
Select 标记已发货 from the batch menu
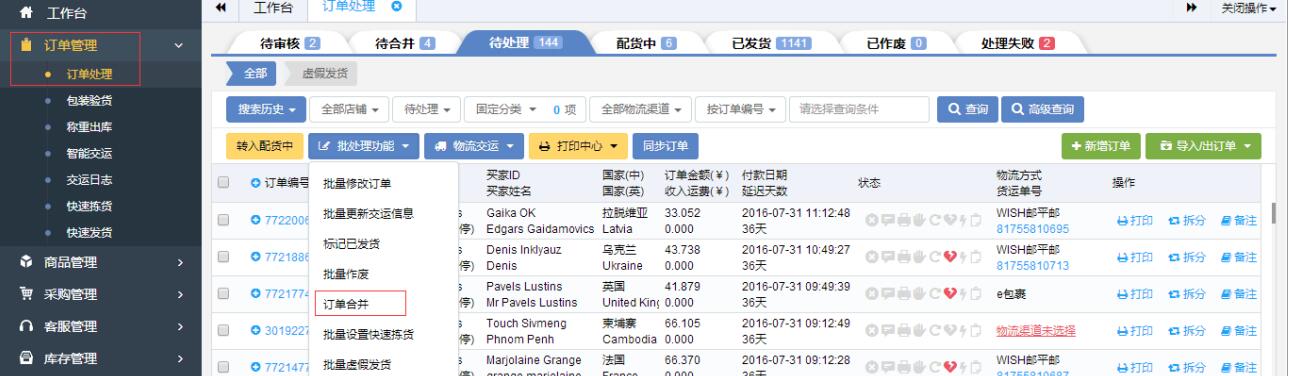coord(351,243)
